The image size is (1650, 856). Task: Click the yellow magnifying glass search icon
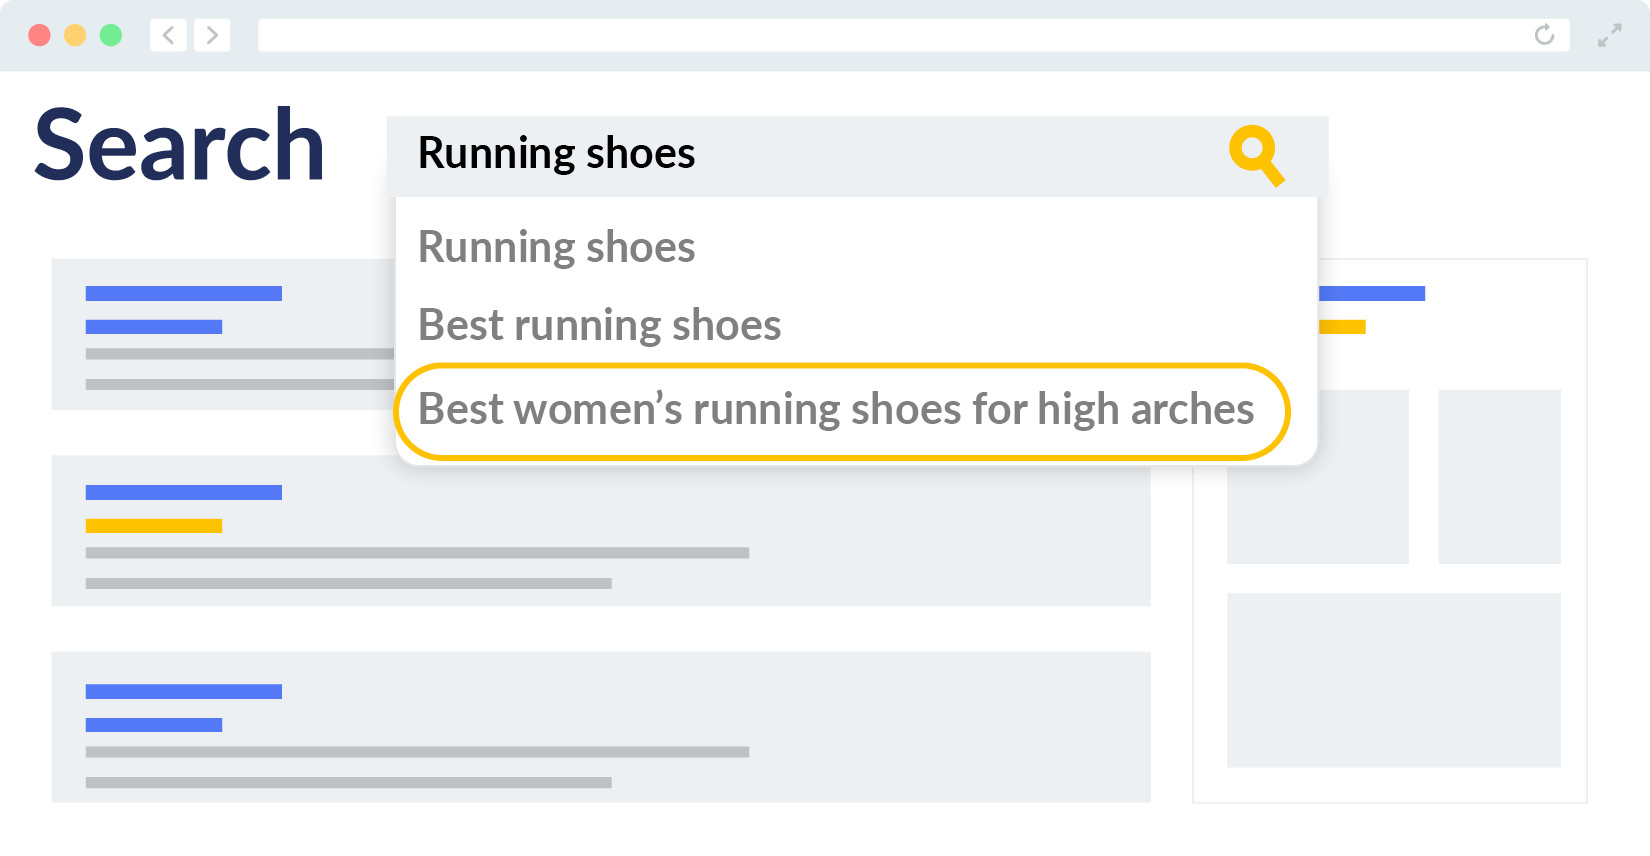coord(1257,155)
